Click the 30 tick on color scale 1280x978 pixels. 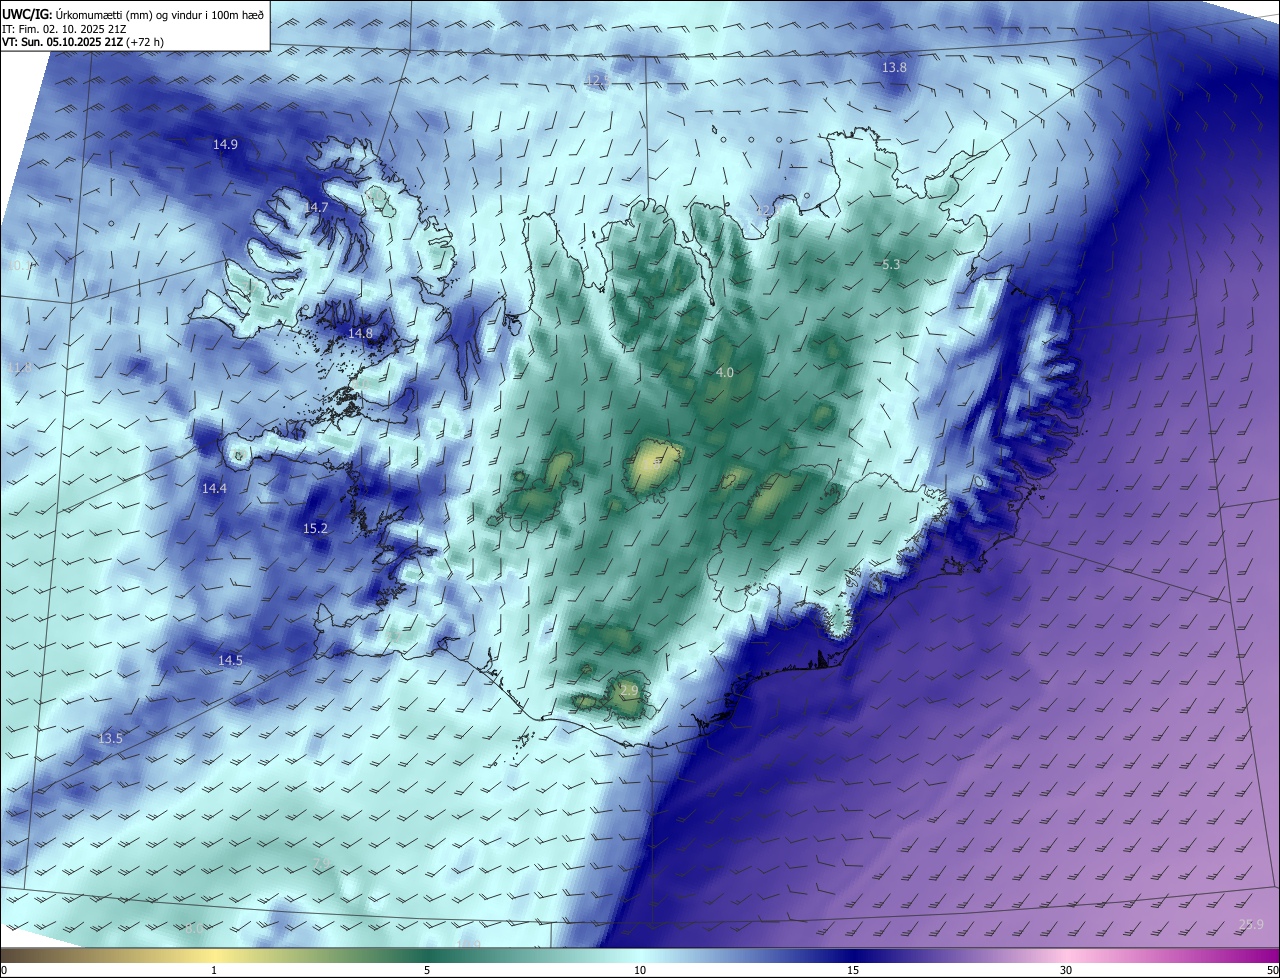click(x=1066, y=970)
